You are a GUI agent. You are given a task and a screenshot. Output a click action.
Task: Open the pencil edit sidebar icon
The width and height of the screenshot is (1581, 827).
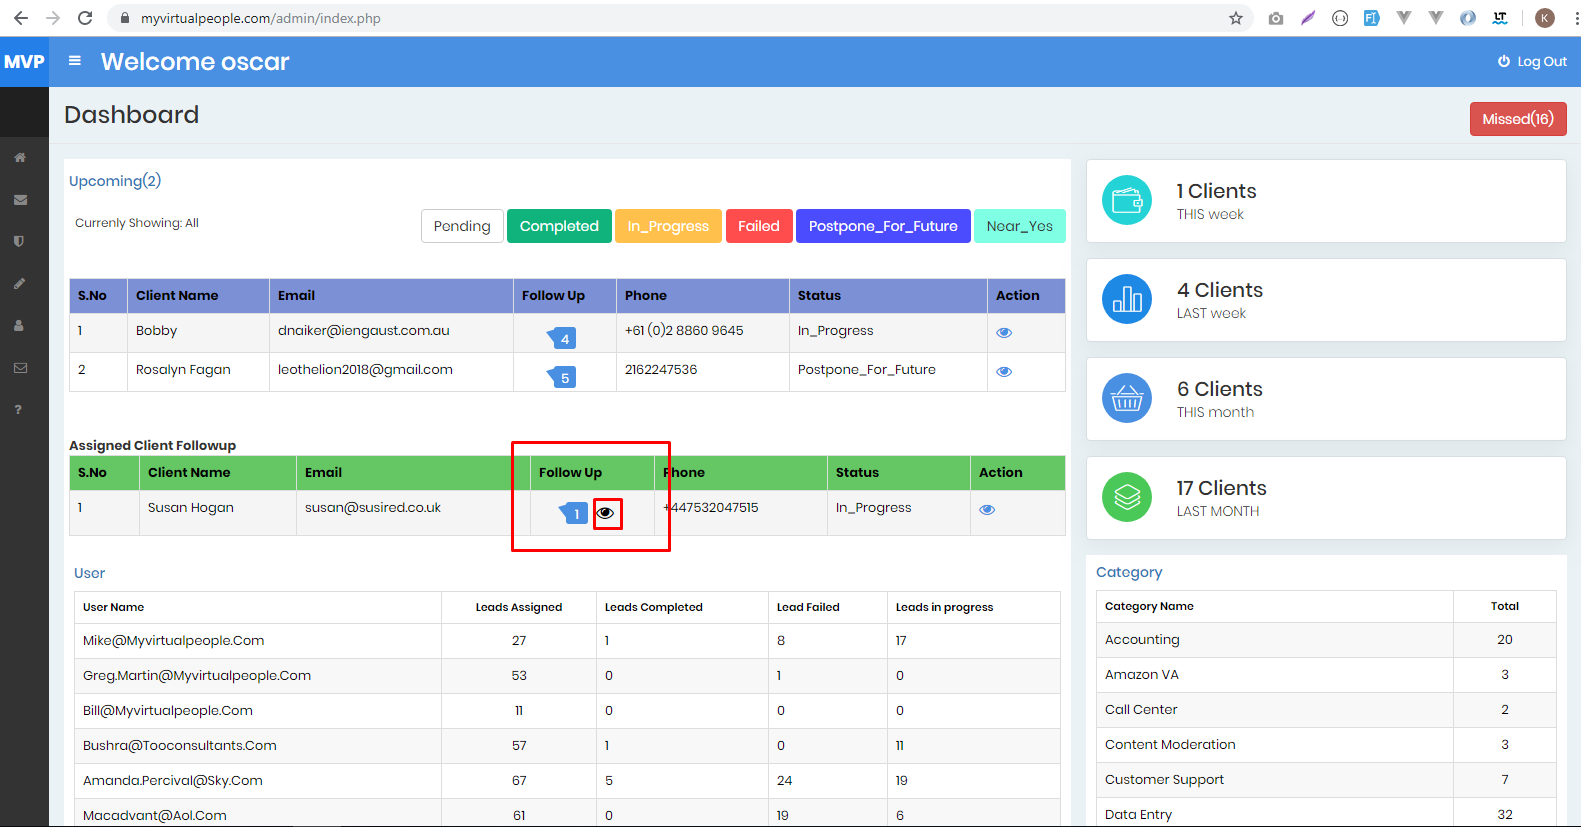pyautogui.click(x=19, y=284)
